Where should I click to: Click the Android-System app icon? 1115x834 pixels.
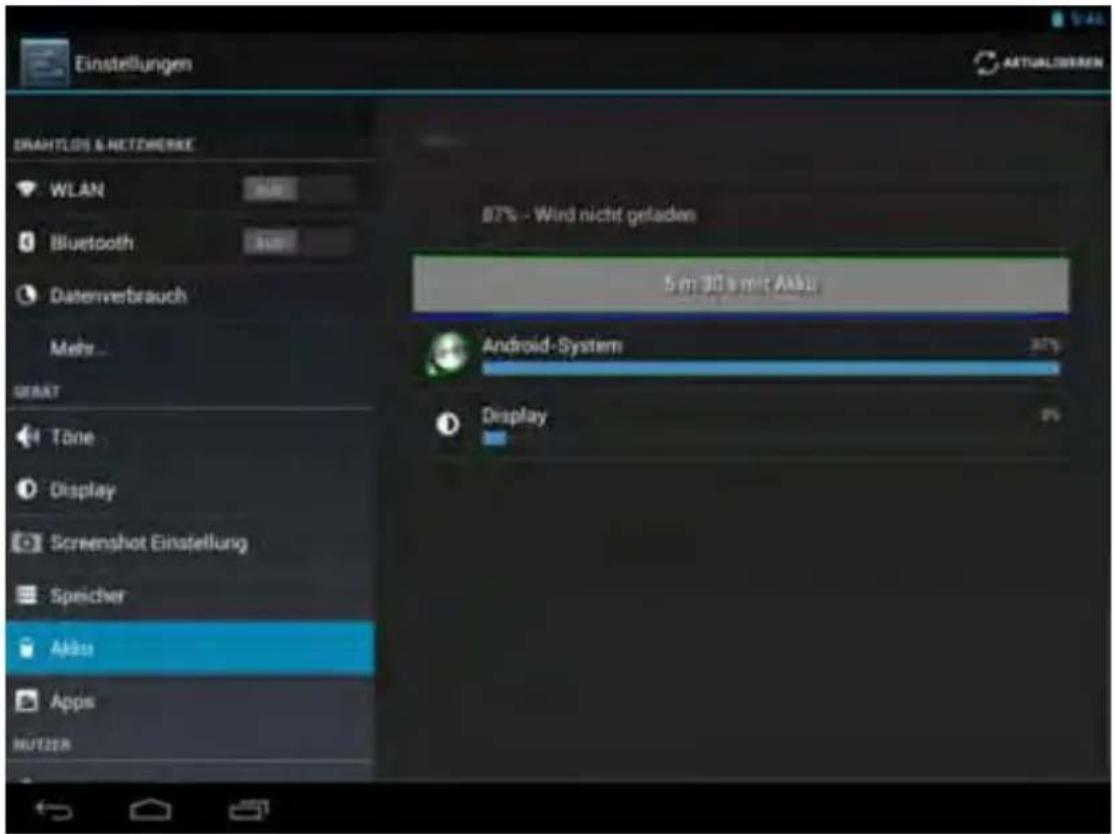click(446, 354)
